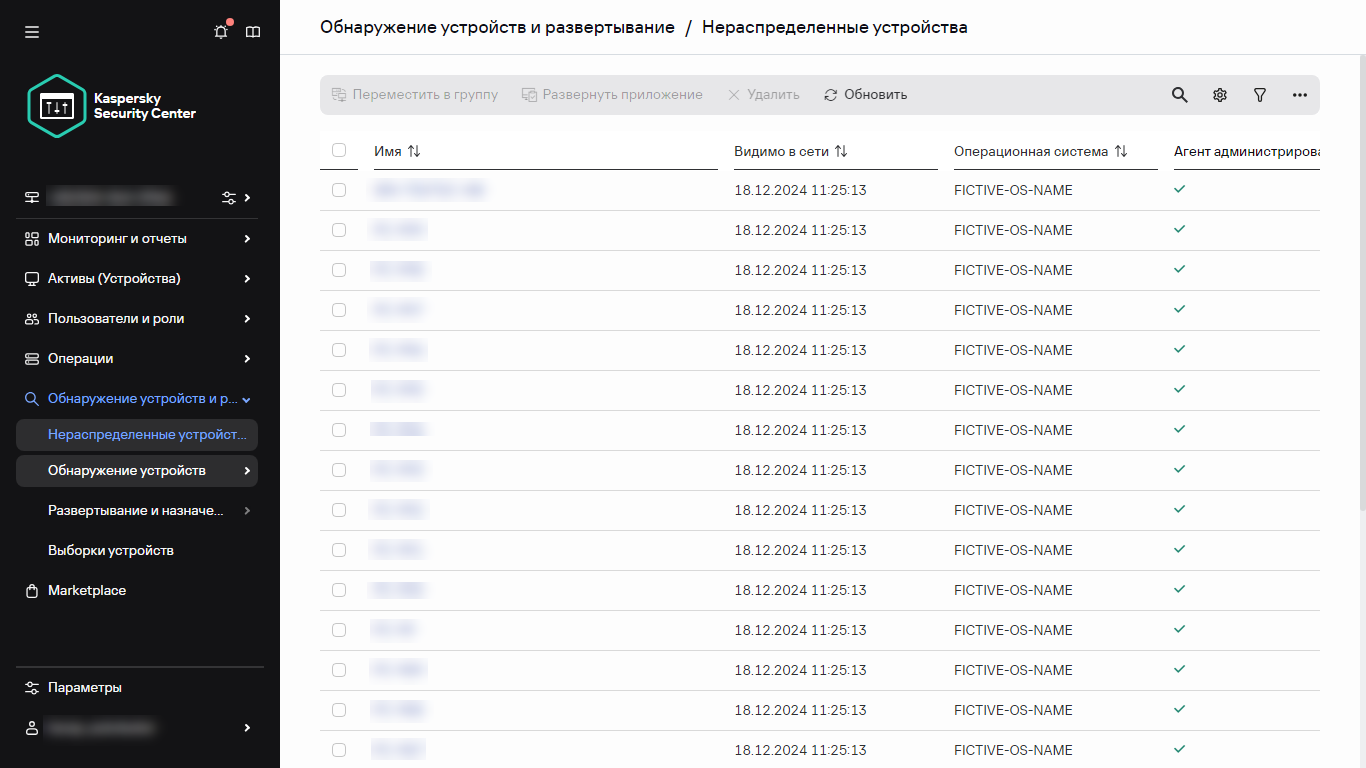
Task: Open server settings via the sliders icon
Action: (x=228, y=197)
